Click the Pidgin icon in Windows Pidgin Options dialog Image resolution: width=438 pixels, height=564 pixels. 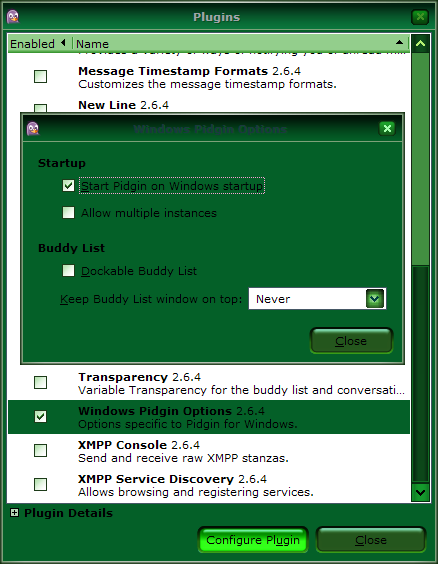33,128
